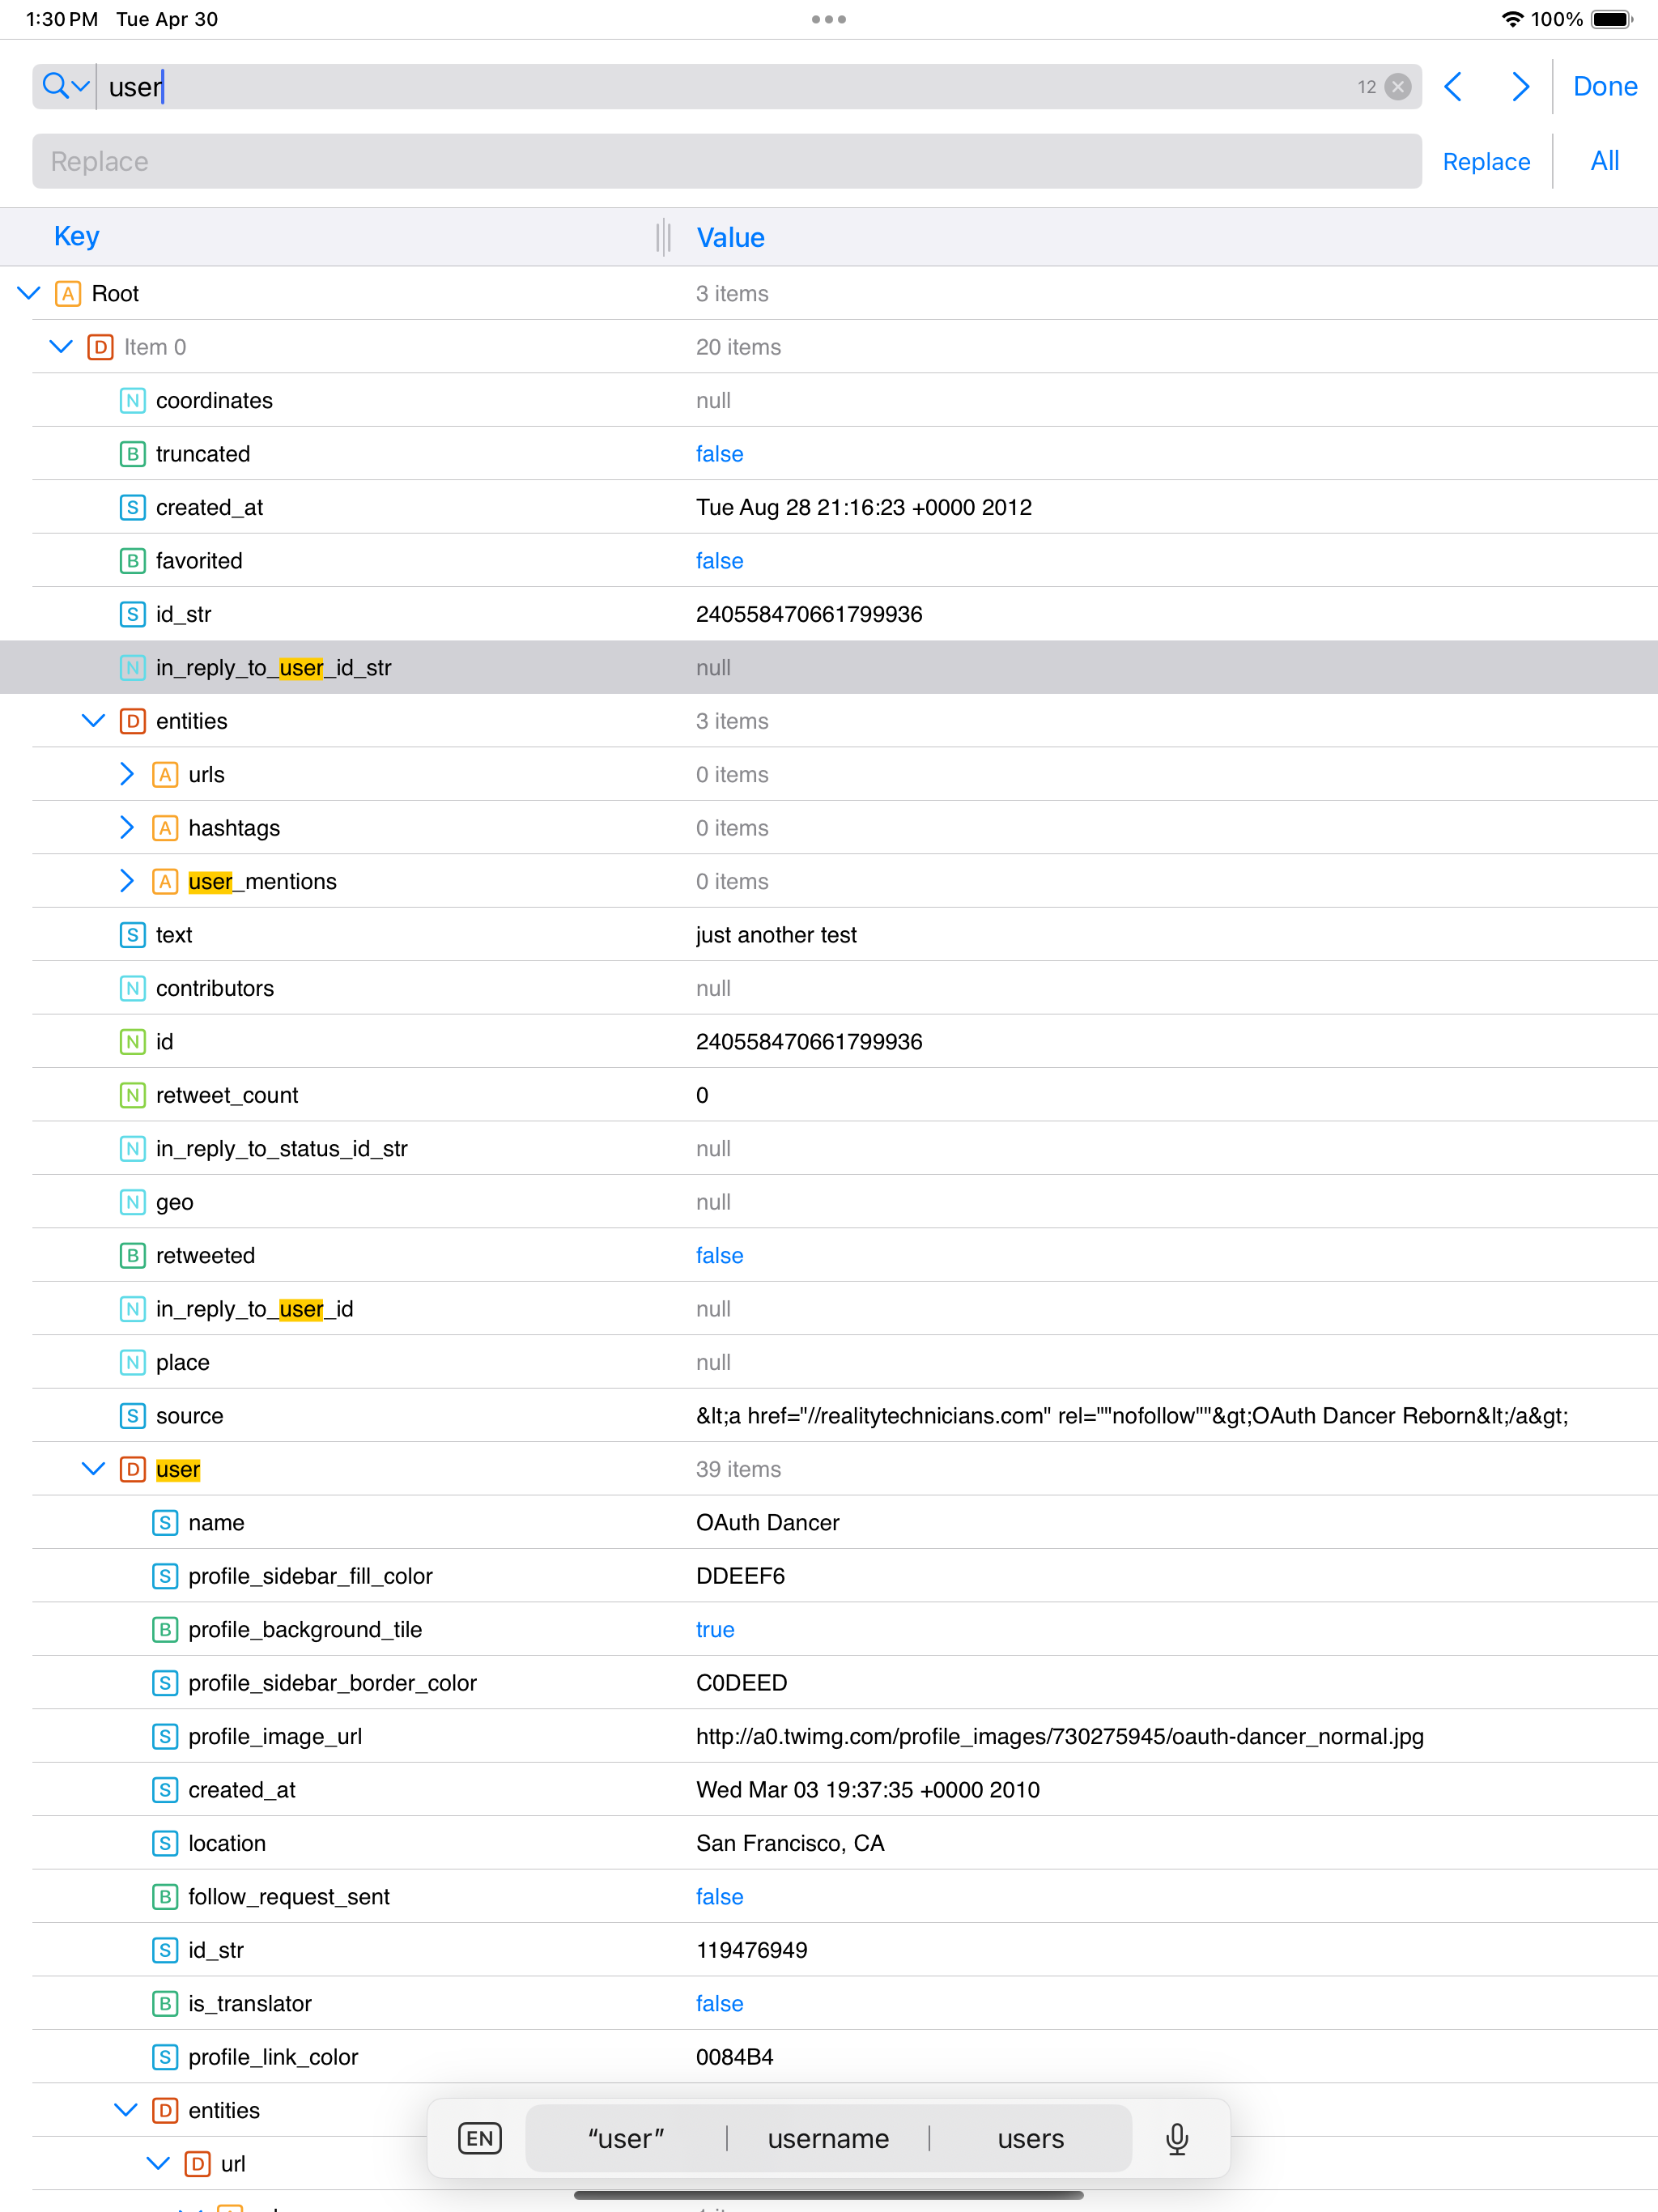
Task: Tap the battery indicator in status bar
Action: click(1611, 19)
